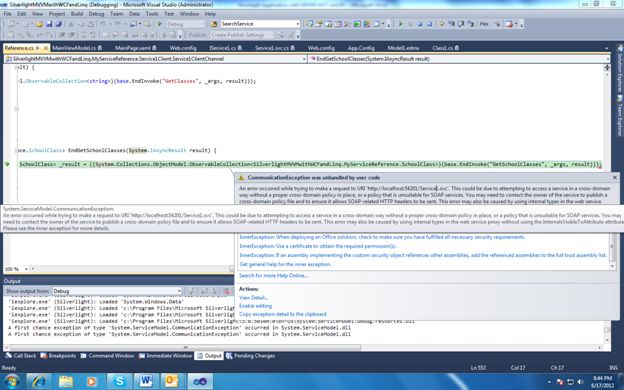Open the active files list arrow right of the tabs
The height and width of the screenshot is (390, 624).
(606, 48)
